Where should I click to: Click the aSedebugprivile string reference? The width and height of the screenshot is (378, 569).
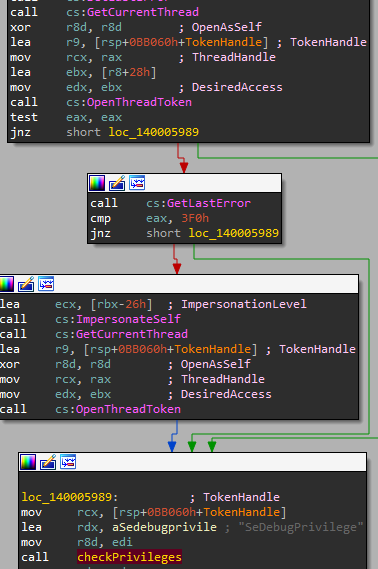coord(164,527)
